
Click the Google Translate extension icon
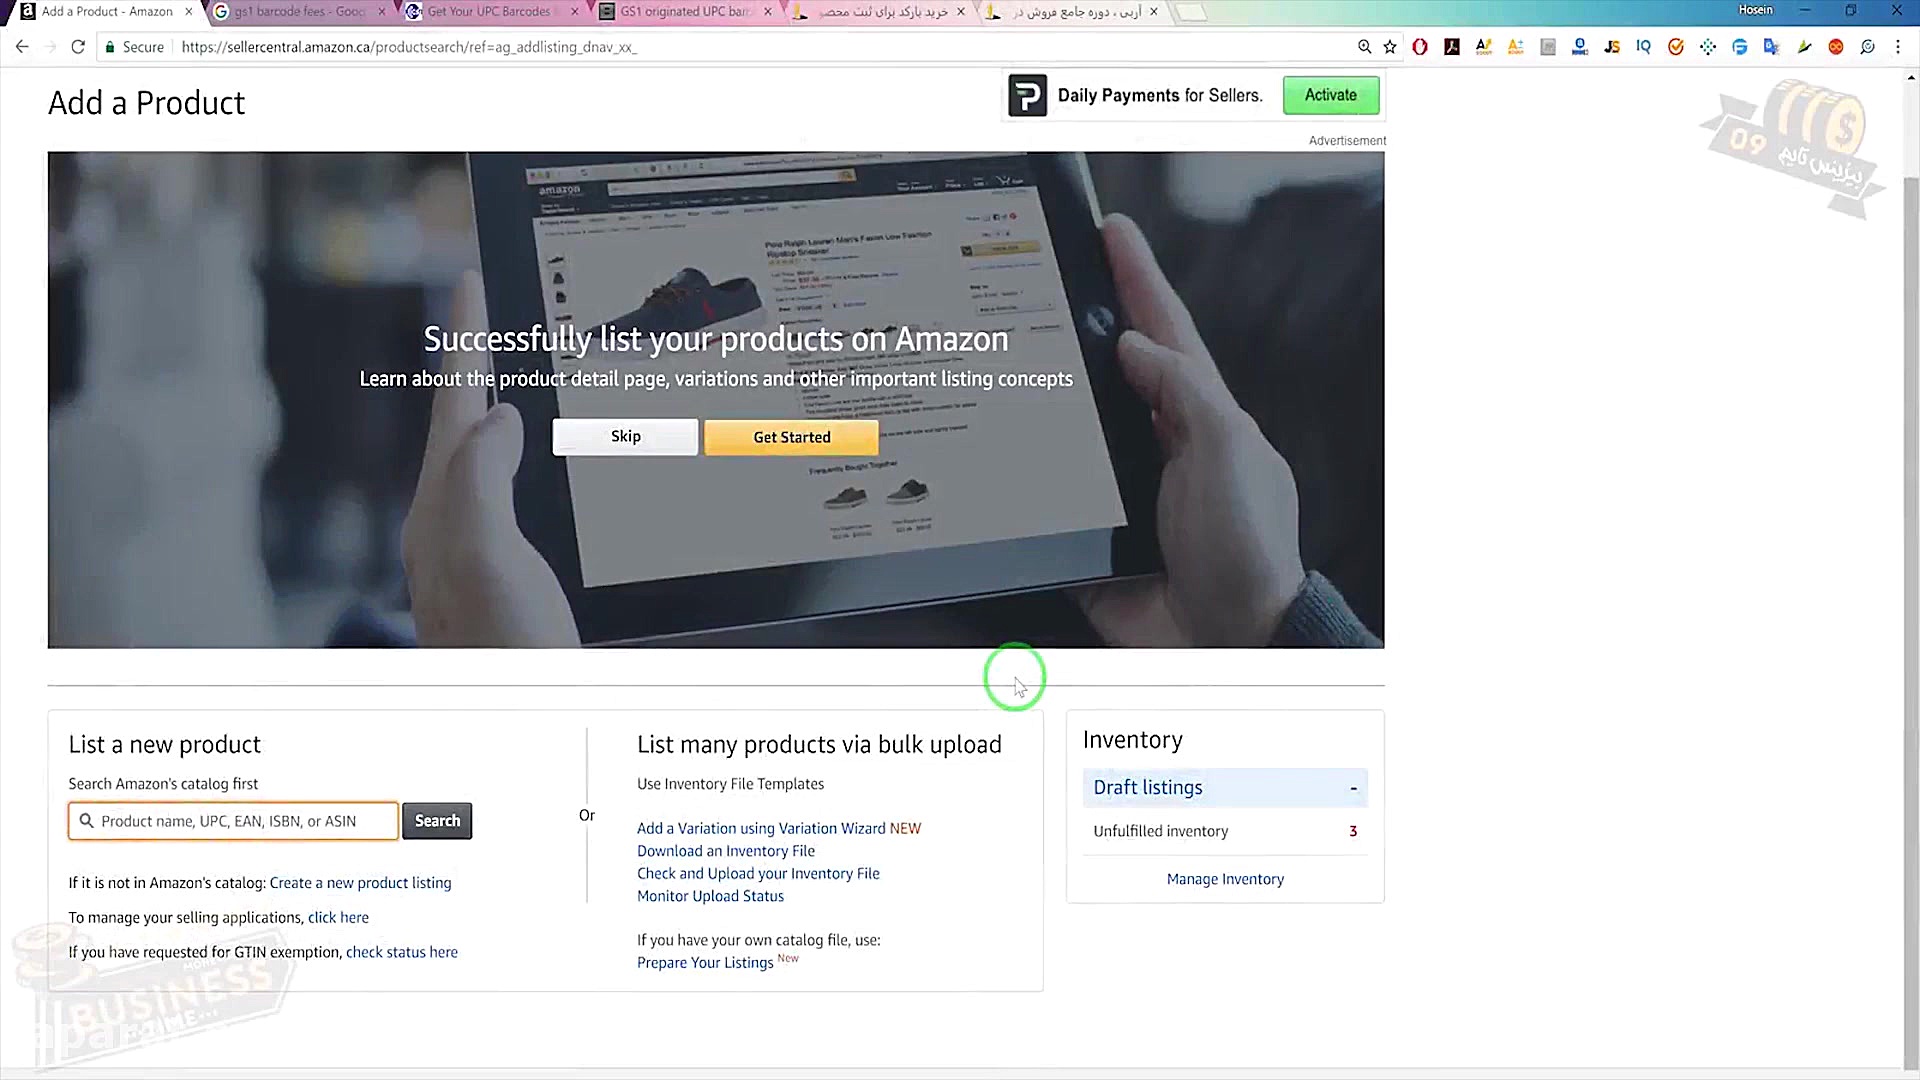click(x=1772, y=47)
